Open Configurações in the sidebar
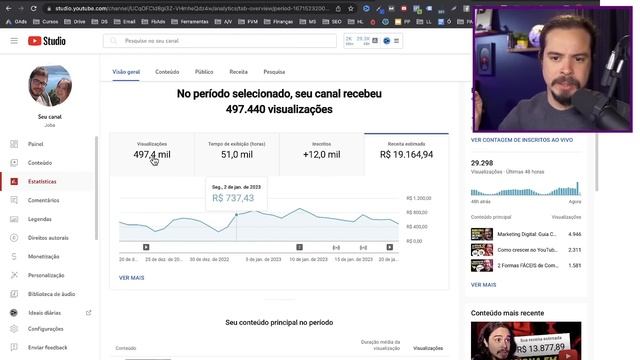Image resolution: width=640 pixels, height=360 pixels. (45, 329)
